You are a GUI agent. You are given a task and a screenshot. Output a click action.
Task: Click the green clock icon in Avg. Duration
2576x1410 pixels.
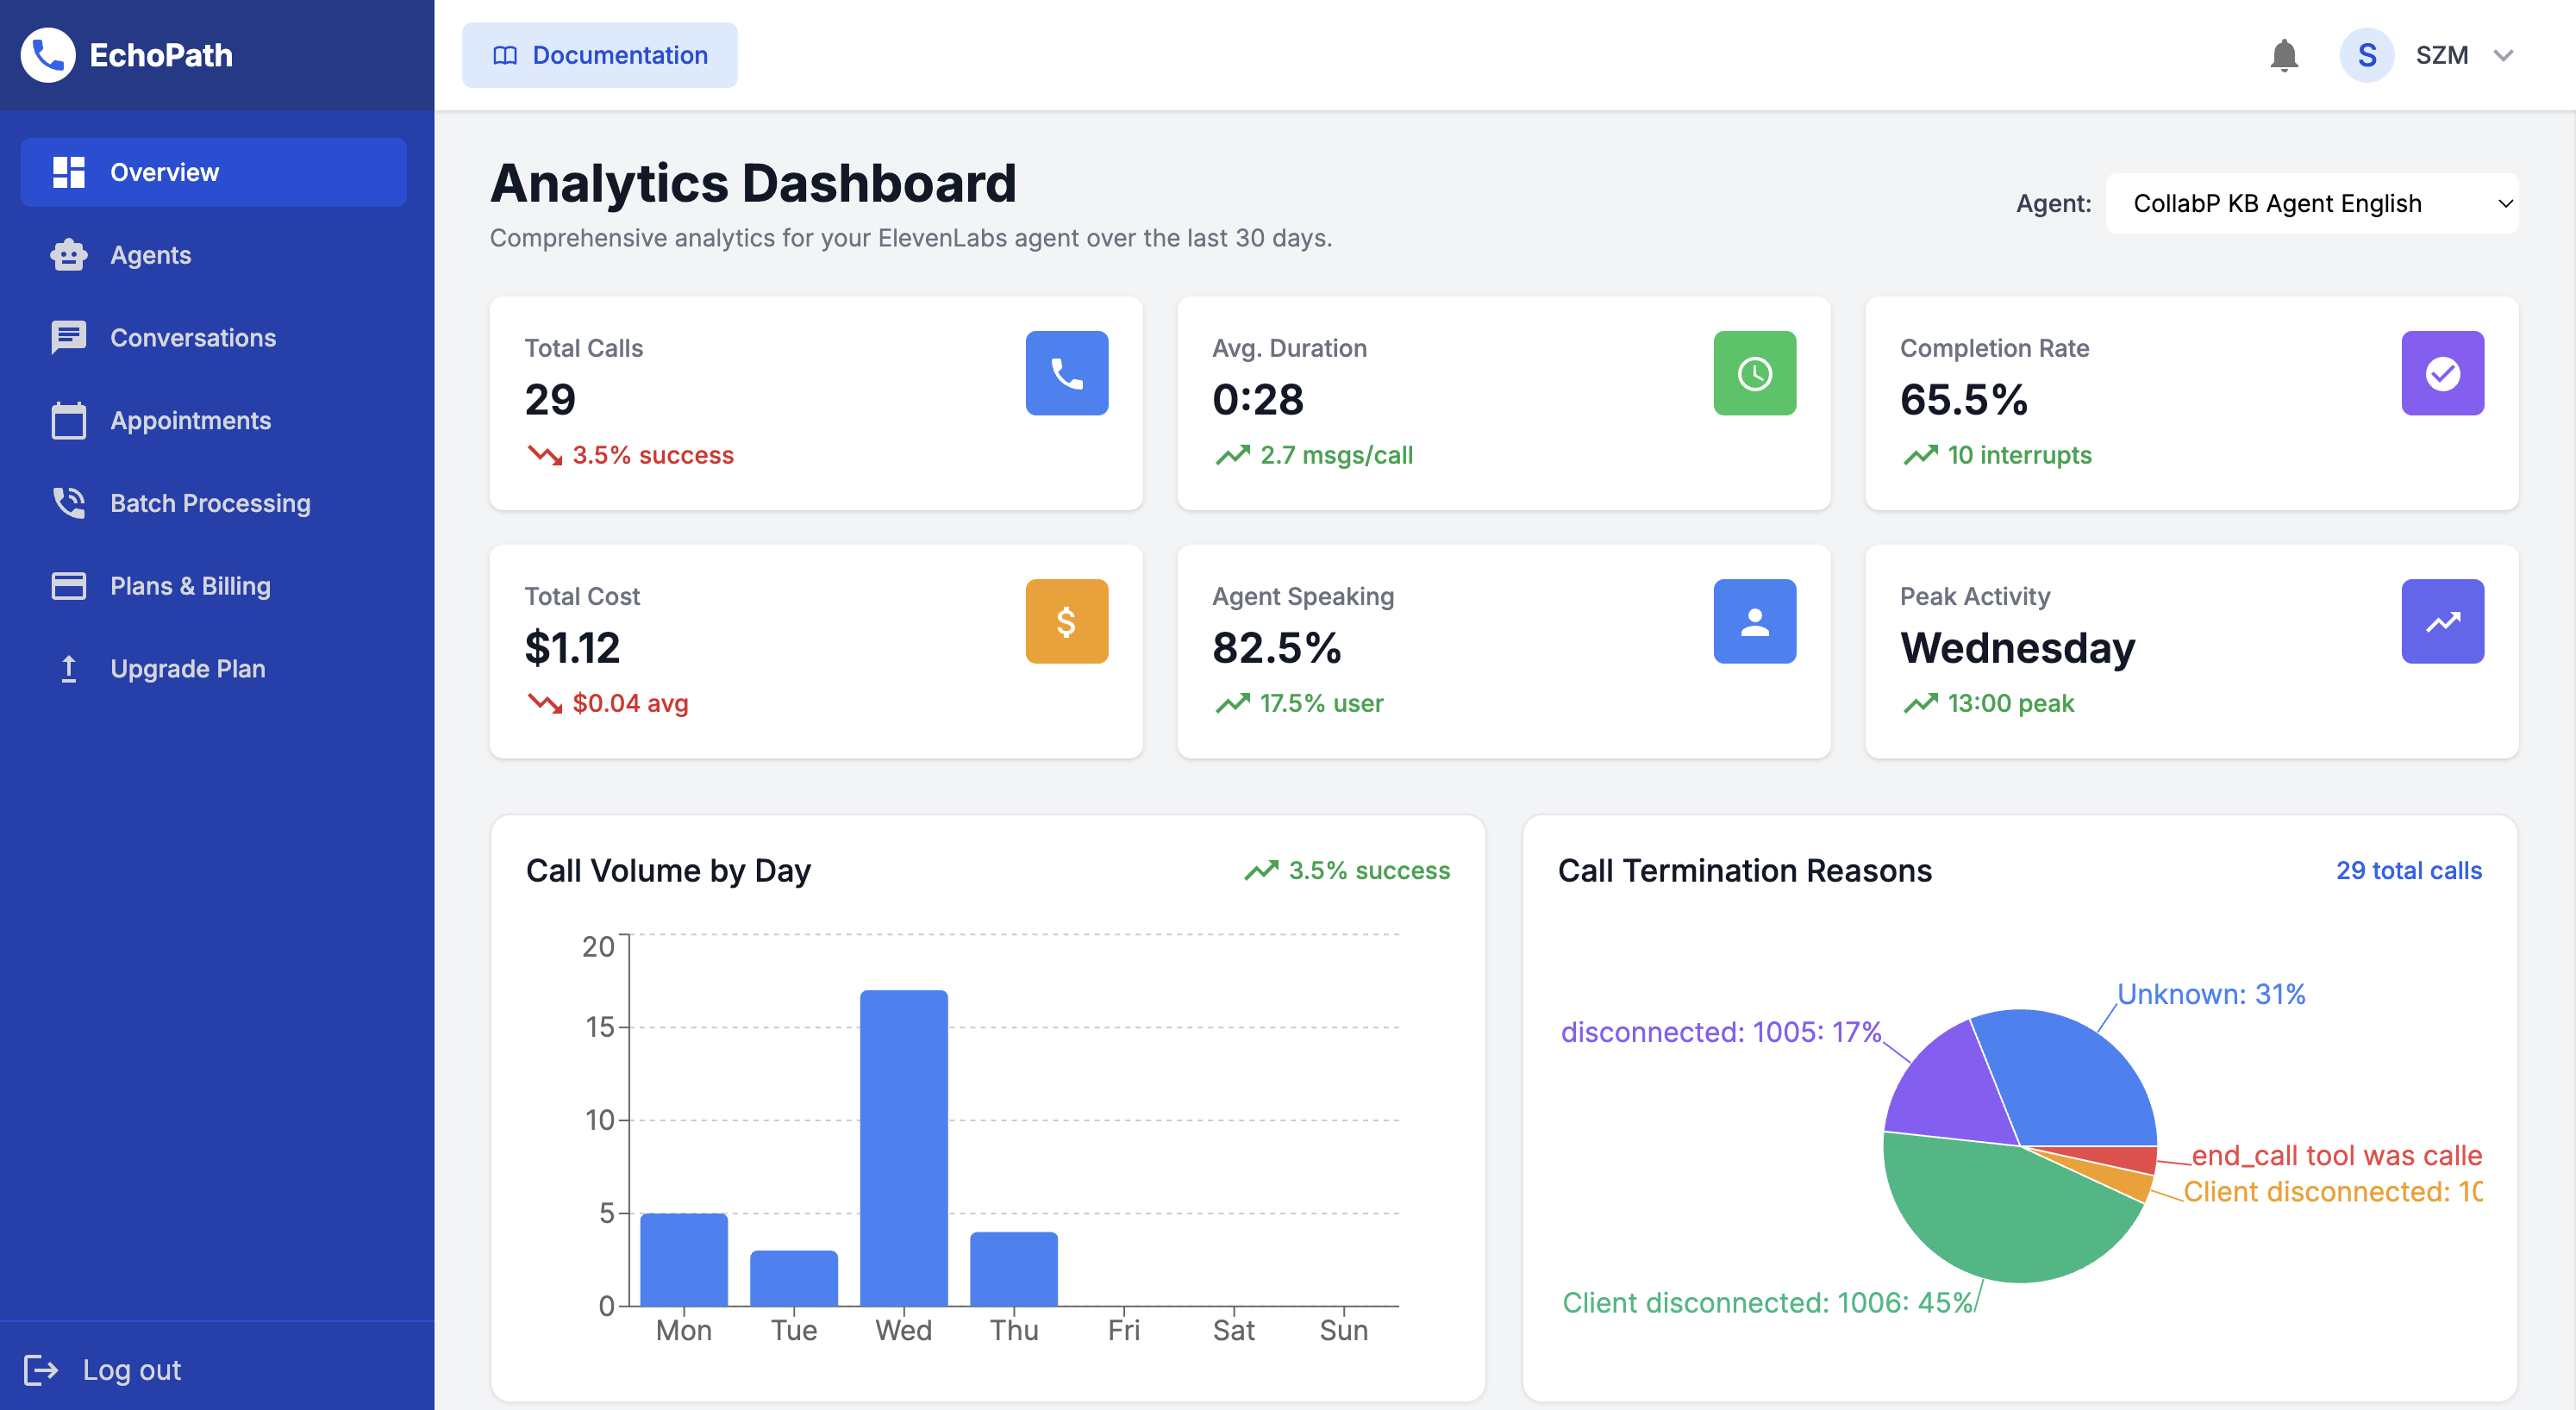click(x=1754, y=373)
